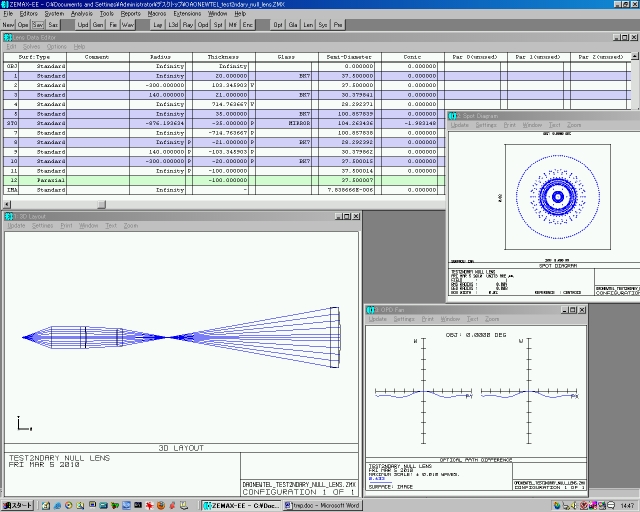This screenshot has height=512, width=640.
Task: Select surface 12 Paraxial type cell
Action: (x=42, y=180)
